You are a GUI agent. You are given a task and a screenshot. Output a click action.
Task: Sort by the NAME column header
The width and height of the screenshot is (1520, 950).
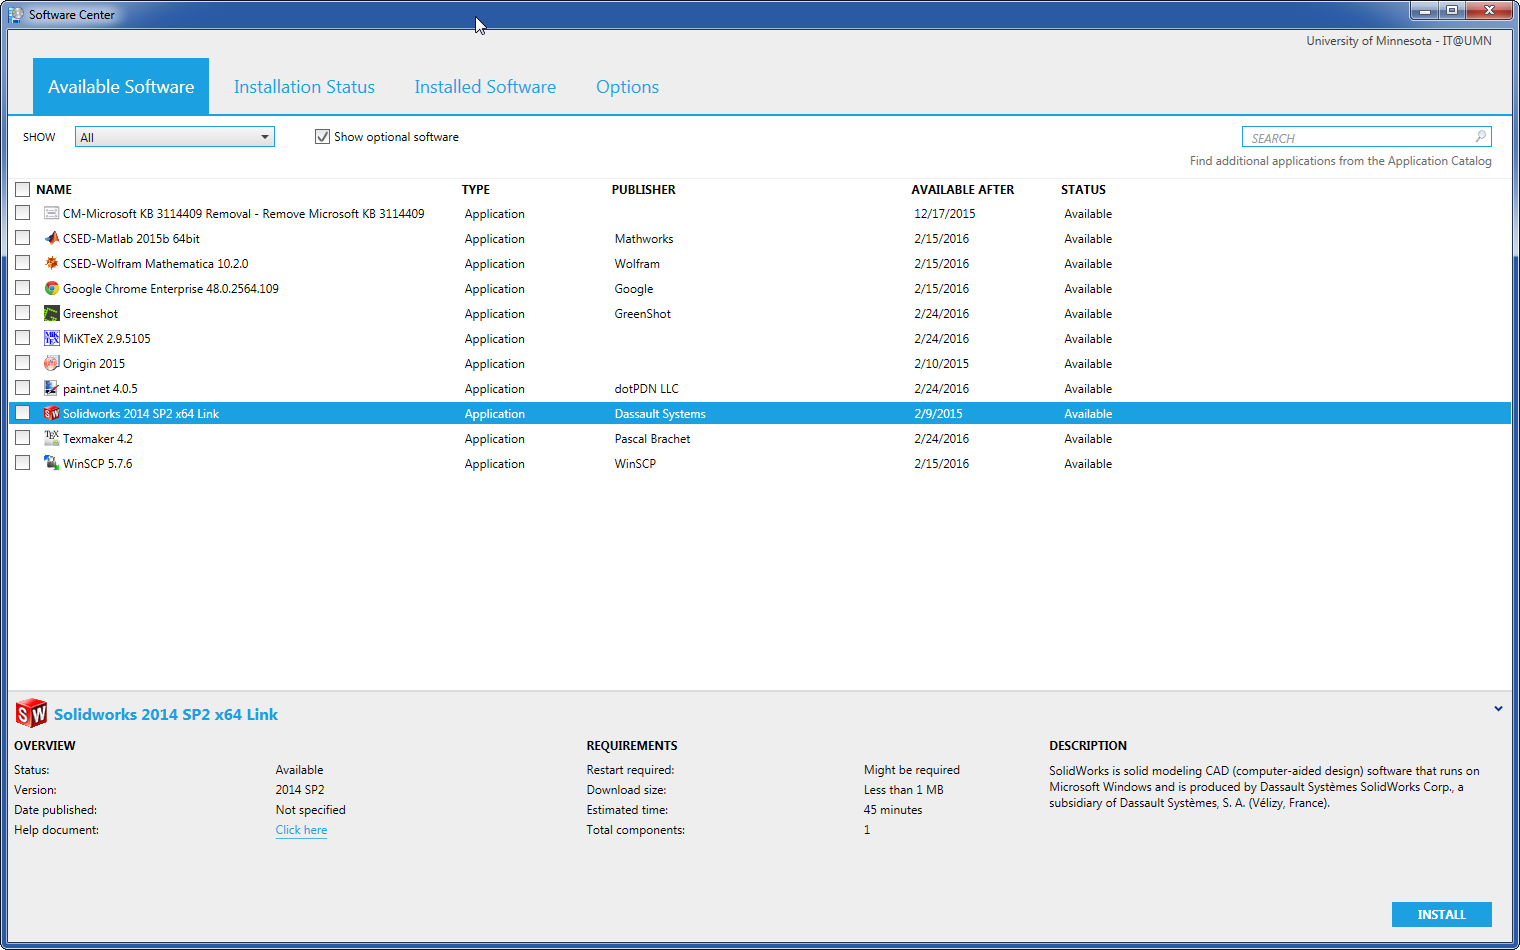point(54,189)
